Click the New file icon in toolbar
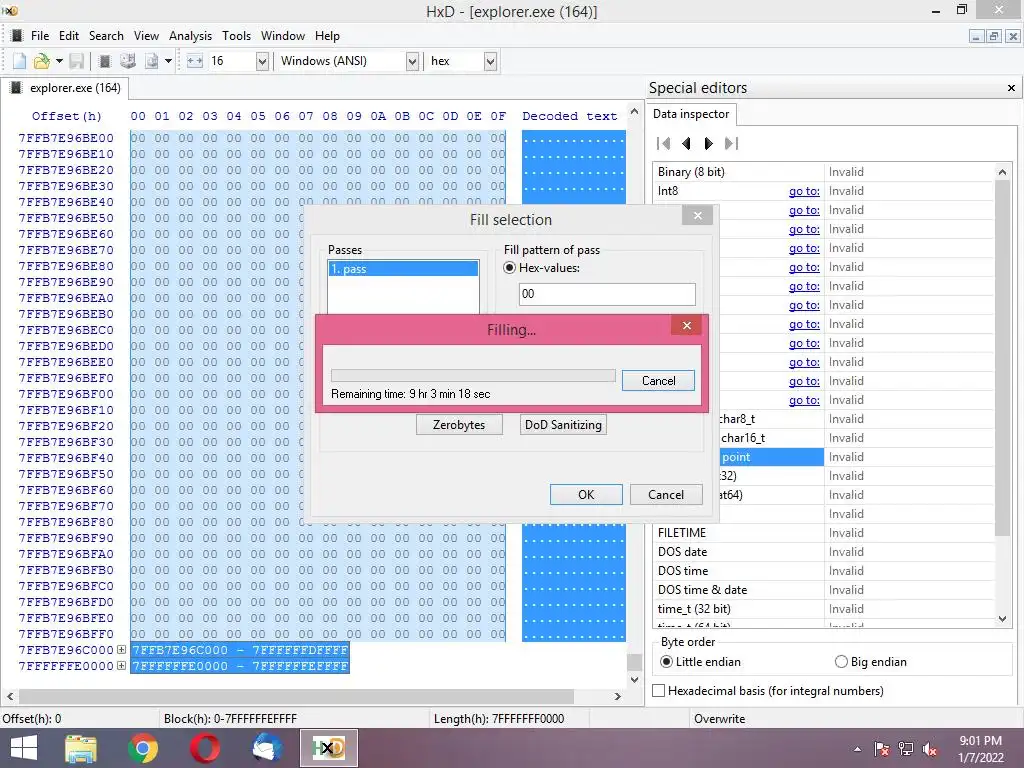This screenshot has width=1024, height=768. [20, 61]
